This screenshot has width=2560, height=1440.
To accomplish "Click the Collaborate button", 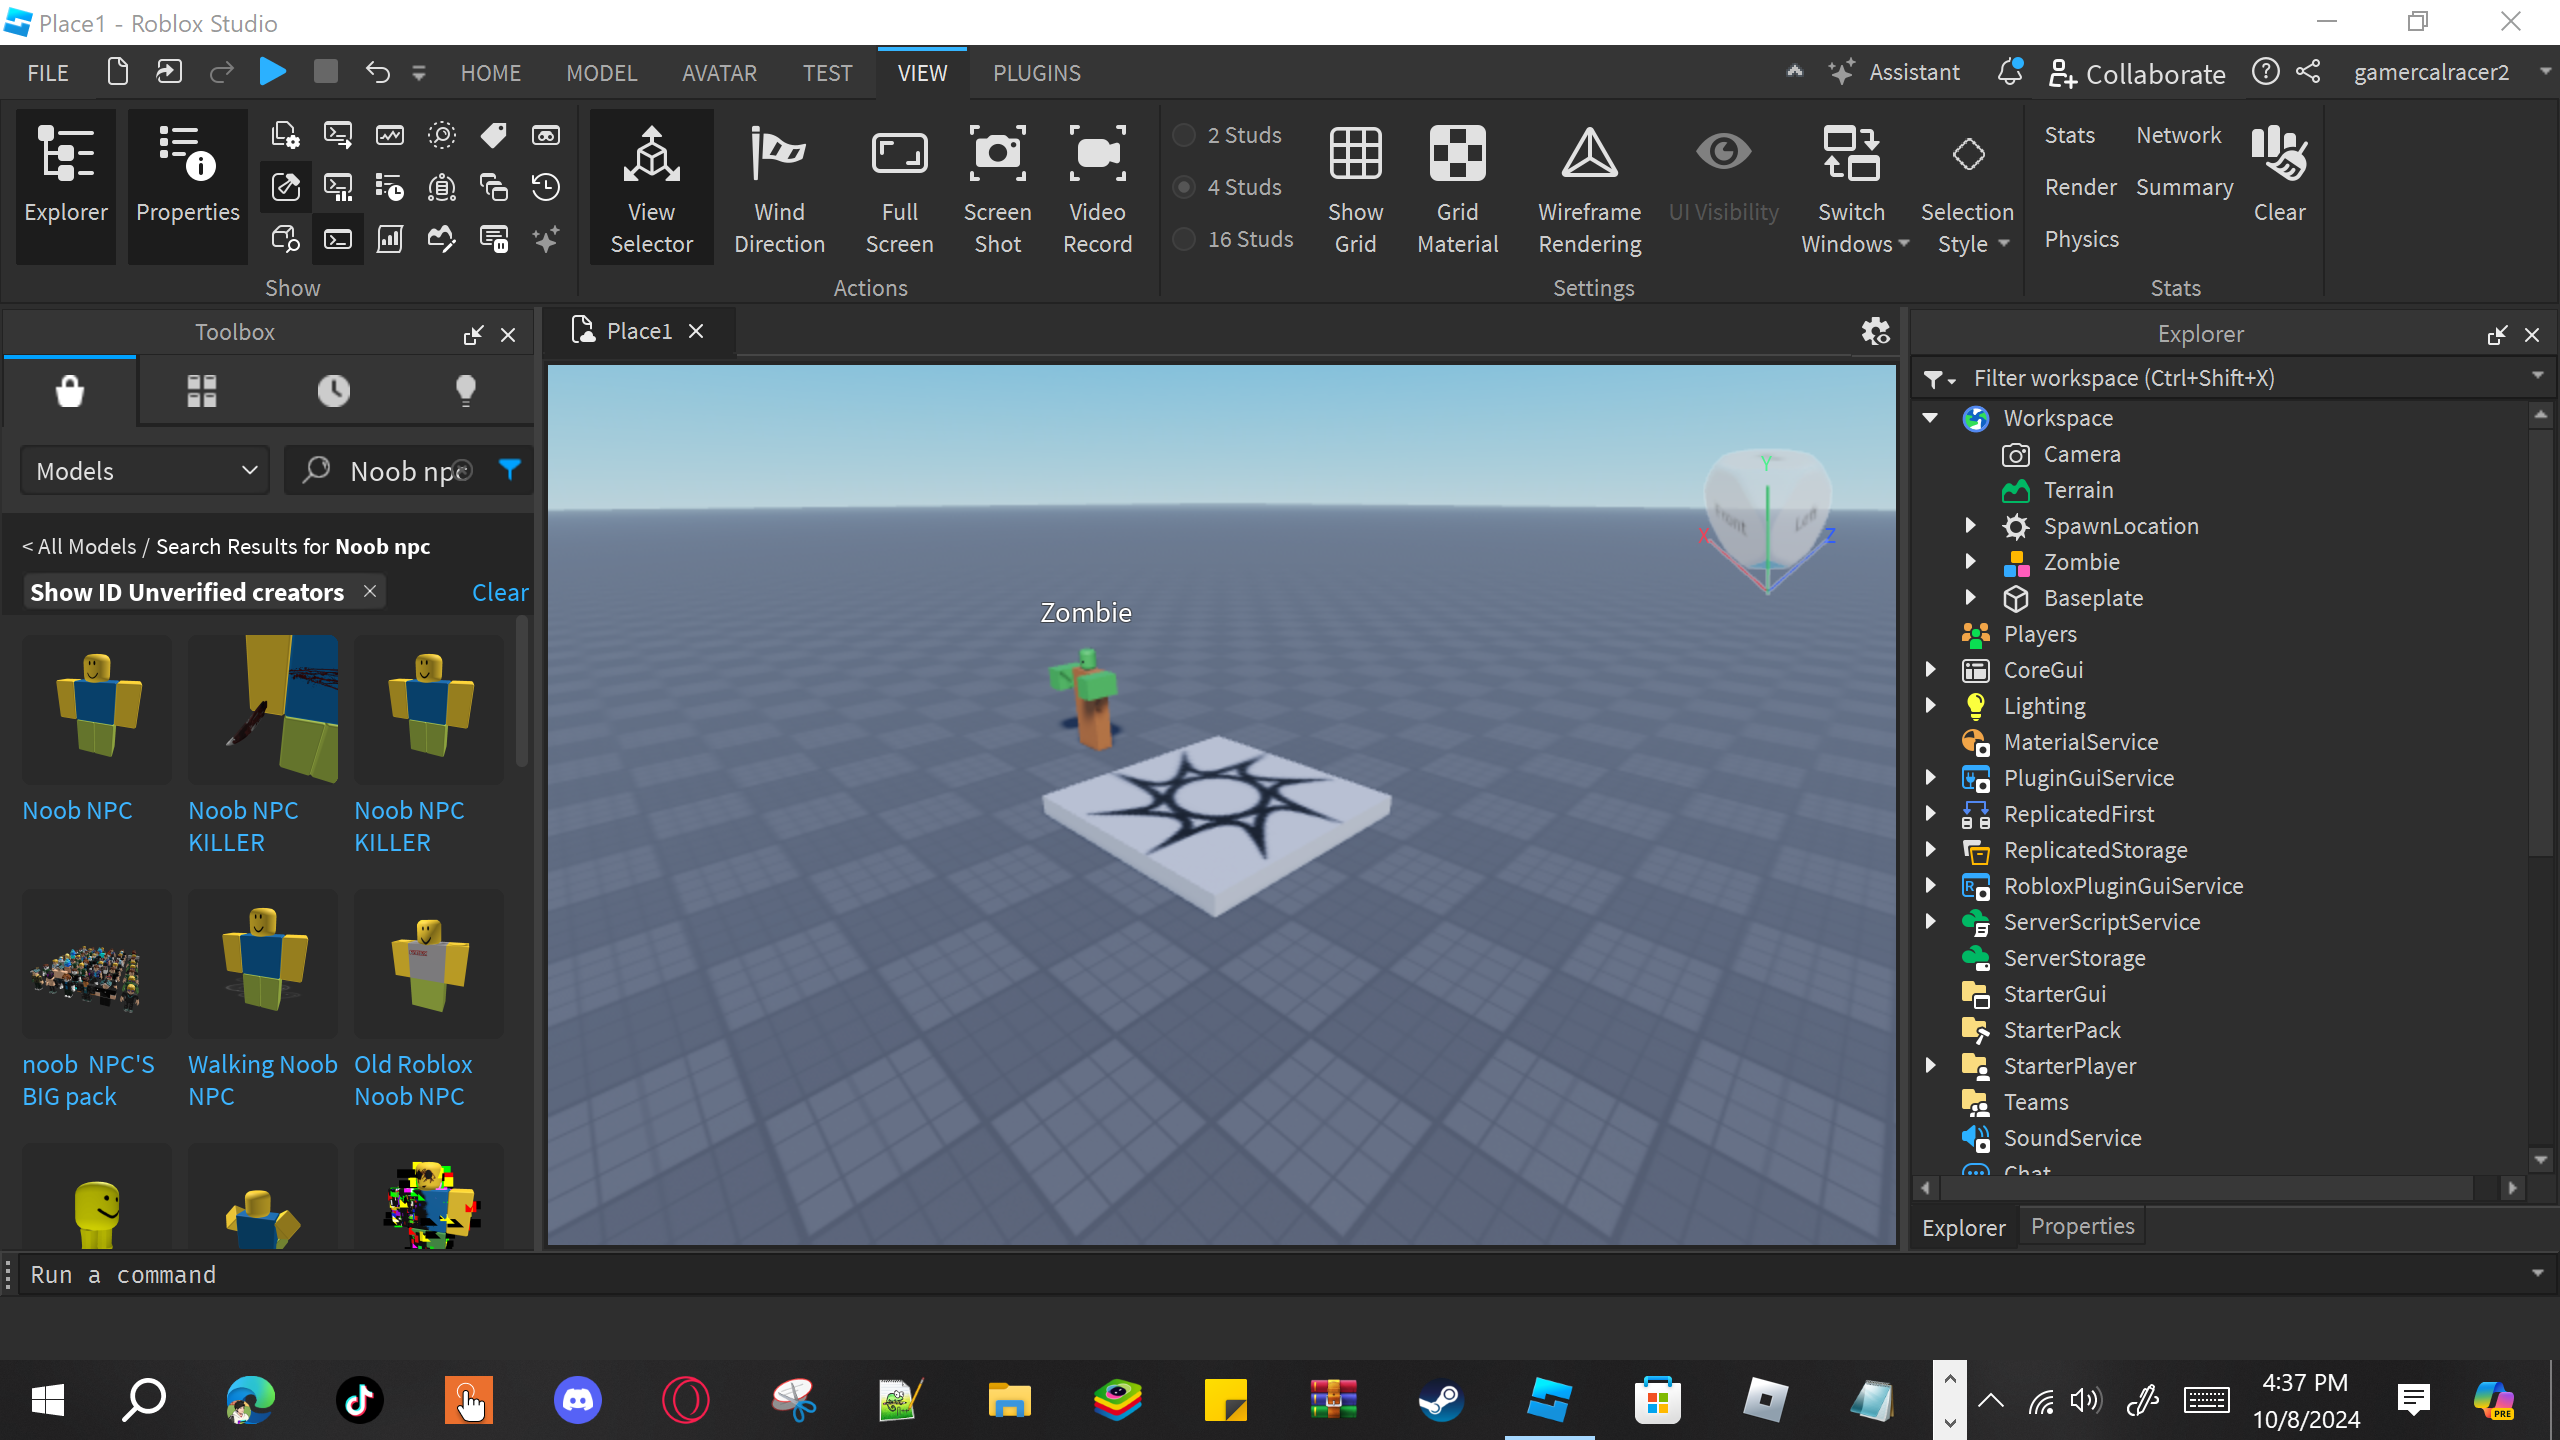I will pyautogui.click(x=2138, y=73).
